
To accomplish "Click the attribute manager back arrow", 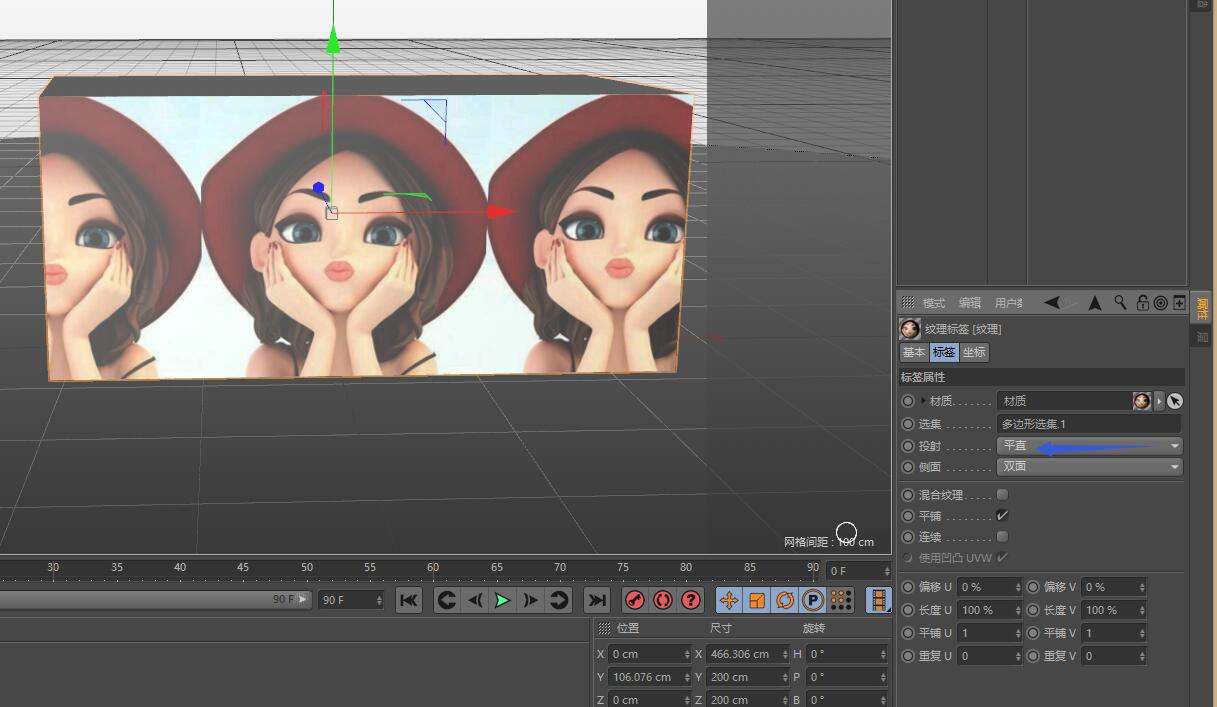I will [x=1052, y=302].
